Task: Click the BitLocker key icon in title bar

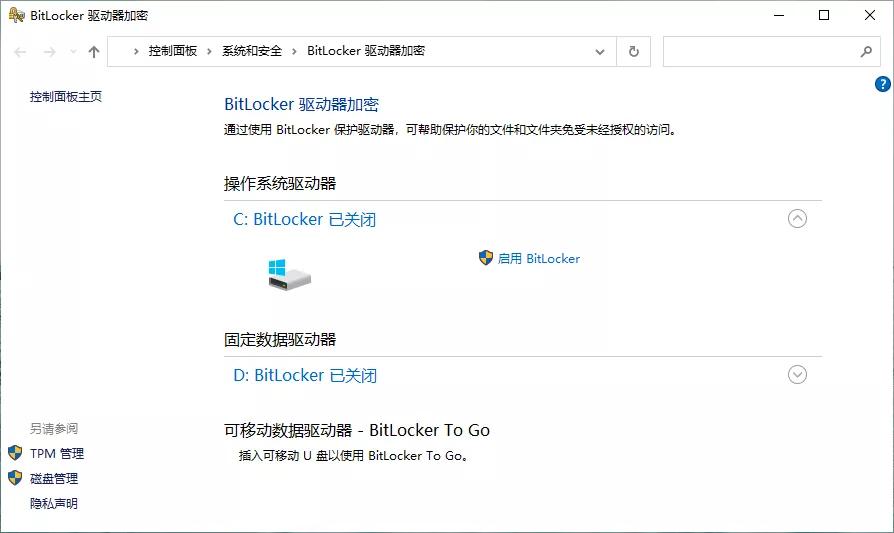Action: (x=16, y=15)
